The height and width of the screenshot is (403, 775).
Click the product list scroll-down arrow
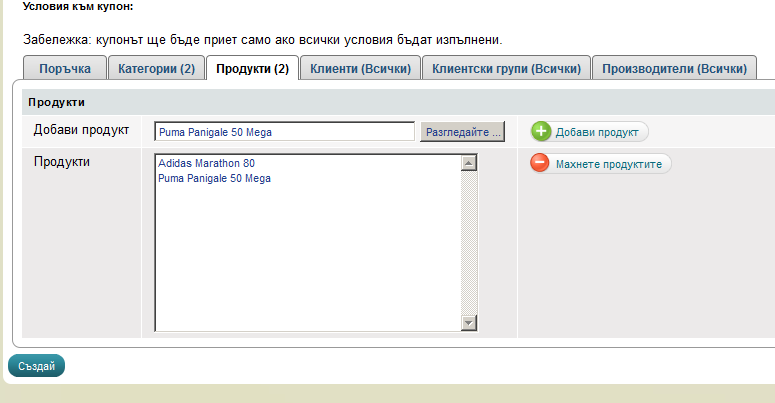tap(469, 322)
